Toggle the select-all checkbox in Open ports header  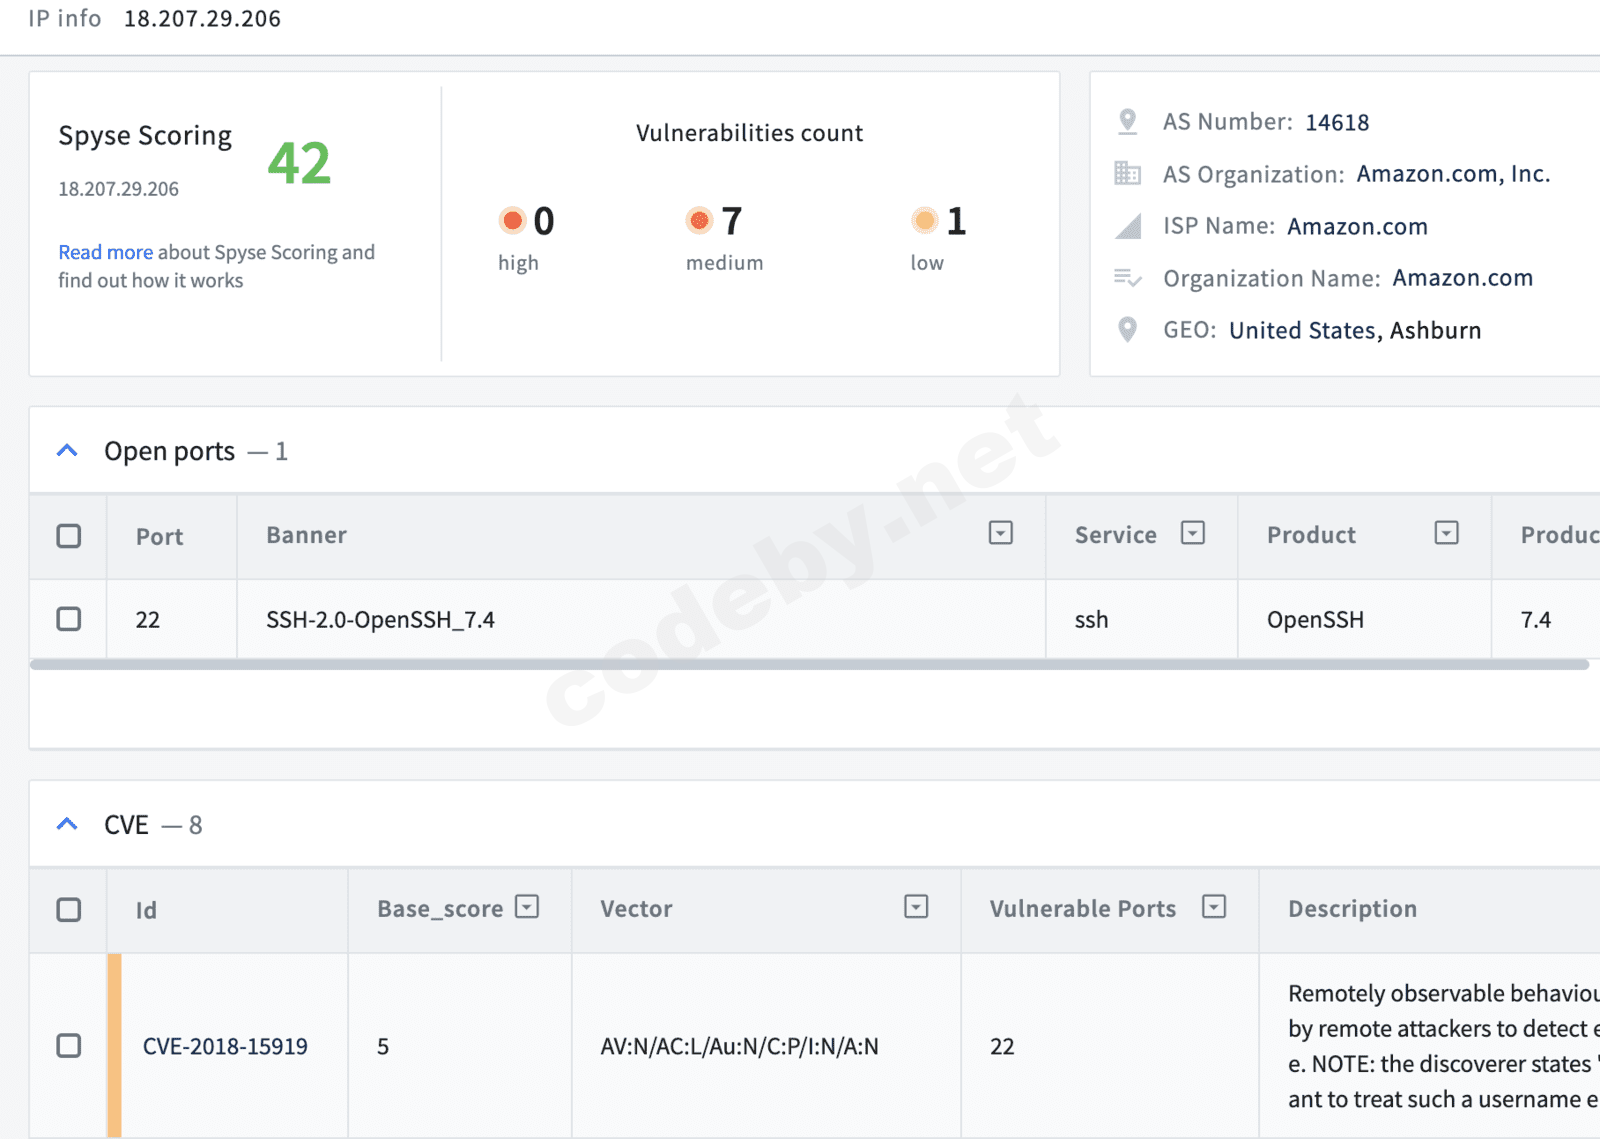pyautogui.click(x=69, y=536)
